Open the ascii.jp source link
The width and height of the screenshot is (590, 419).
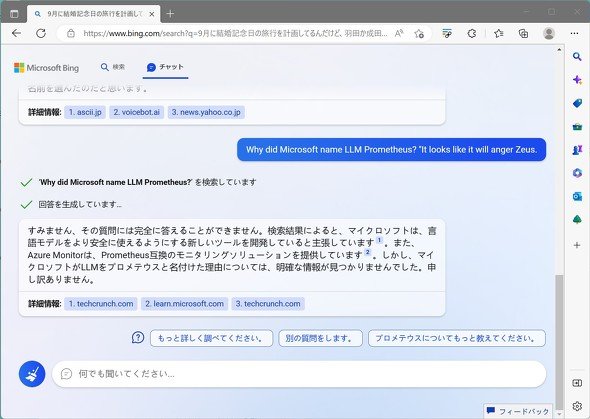[x=85, y=112]
